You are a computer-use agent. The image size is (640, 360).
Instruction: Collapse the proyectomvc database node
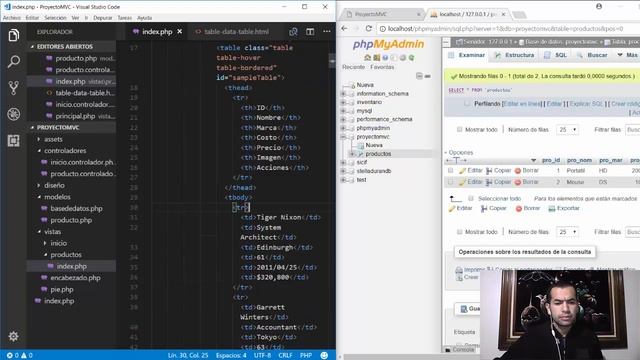(x=343, y=137)
